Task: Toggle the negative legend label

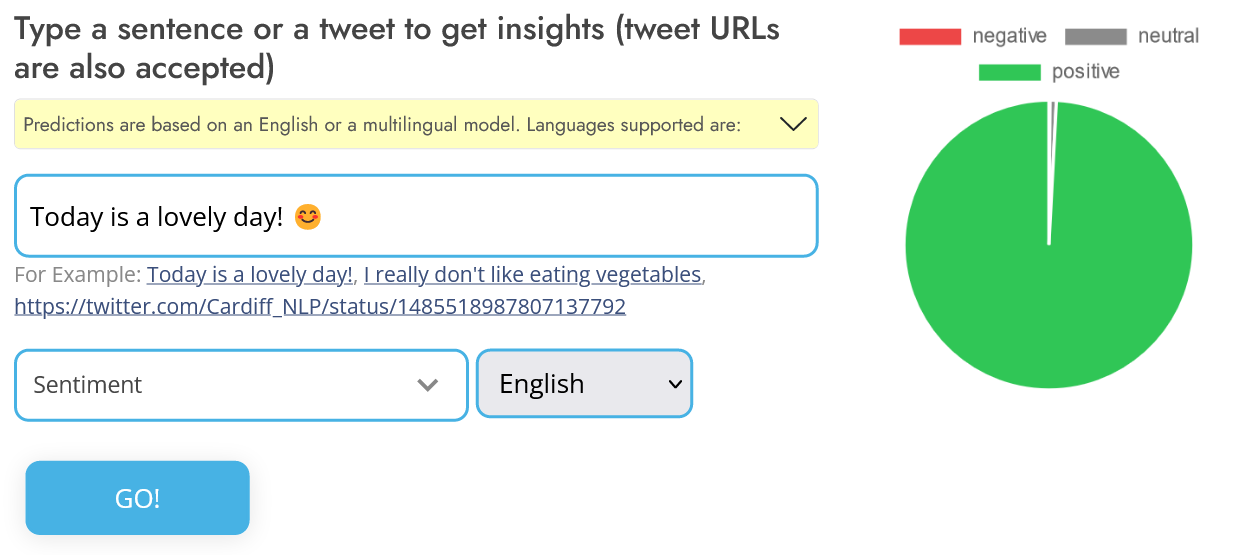Action: (x=1009, y=37)
